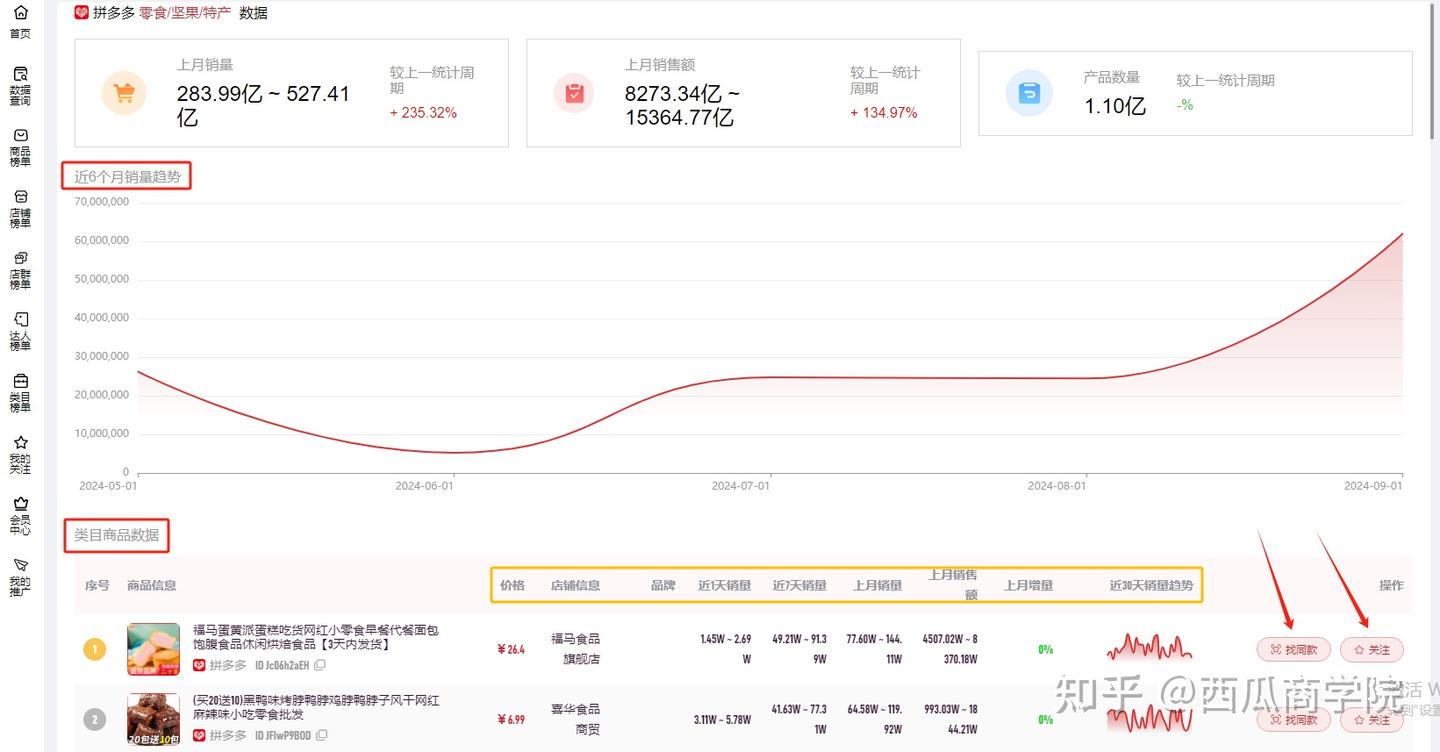Click the 类目商品数据 section title
Screen dimensions: 1440x752
116,535
